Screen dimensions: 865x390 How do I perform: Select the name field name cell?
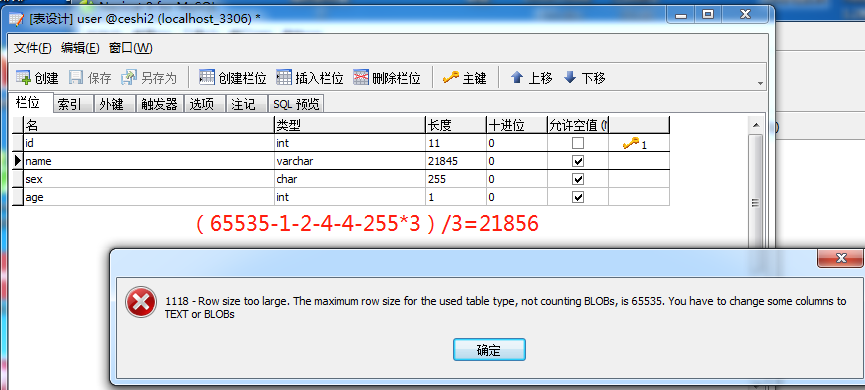coord(148,162)
